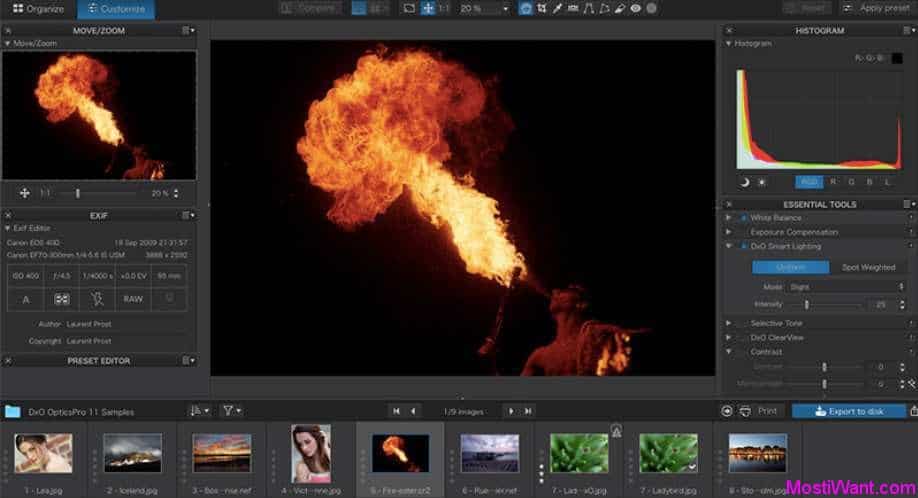The image size is (918, 498).
Task: Show only the R histogram channel
Action: tap(832, 182)
